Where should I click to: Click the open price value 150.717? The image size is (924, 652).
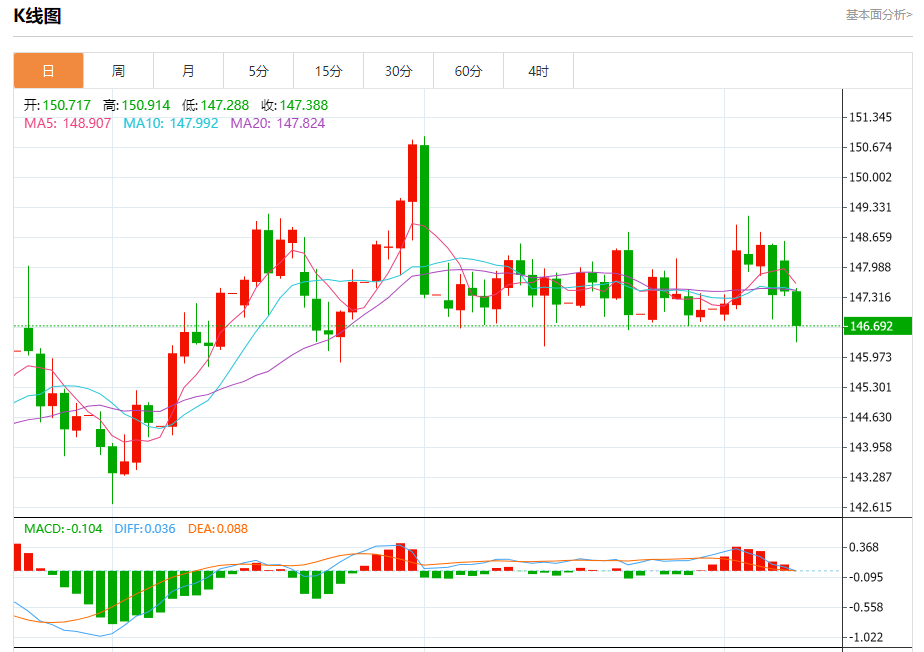[x=67, y=106]
